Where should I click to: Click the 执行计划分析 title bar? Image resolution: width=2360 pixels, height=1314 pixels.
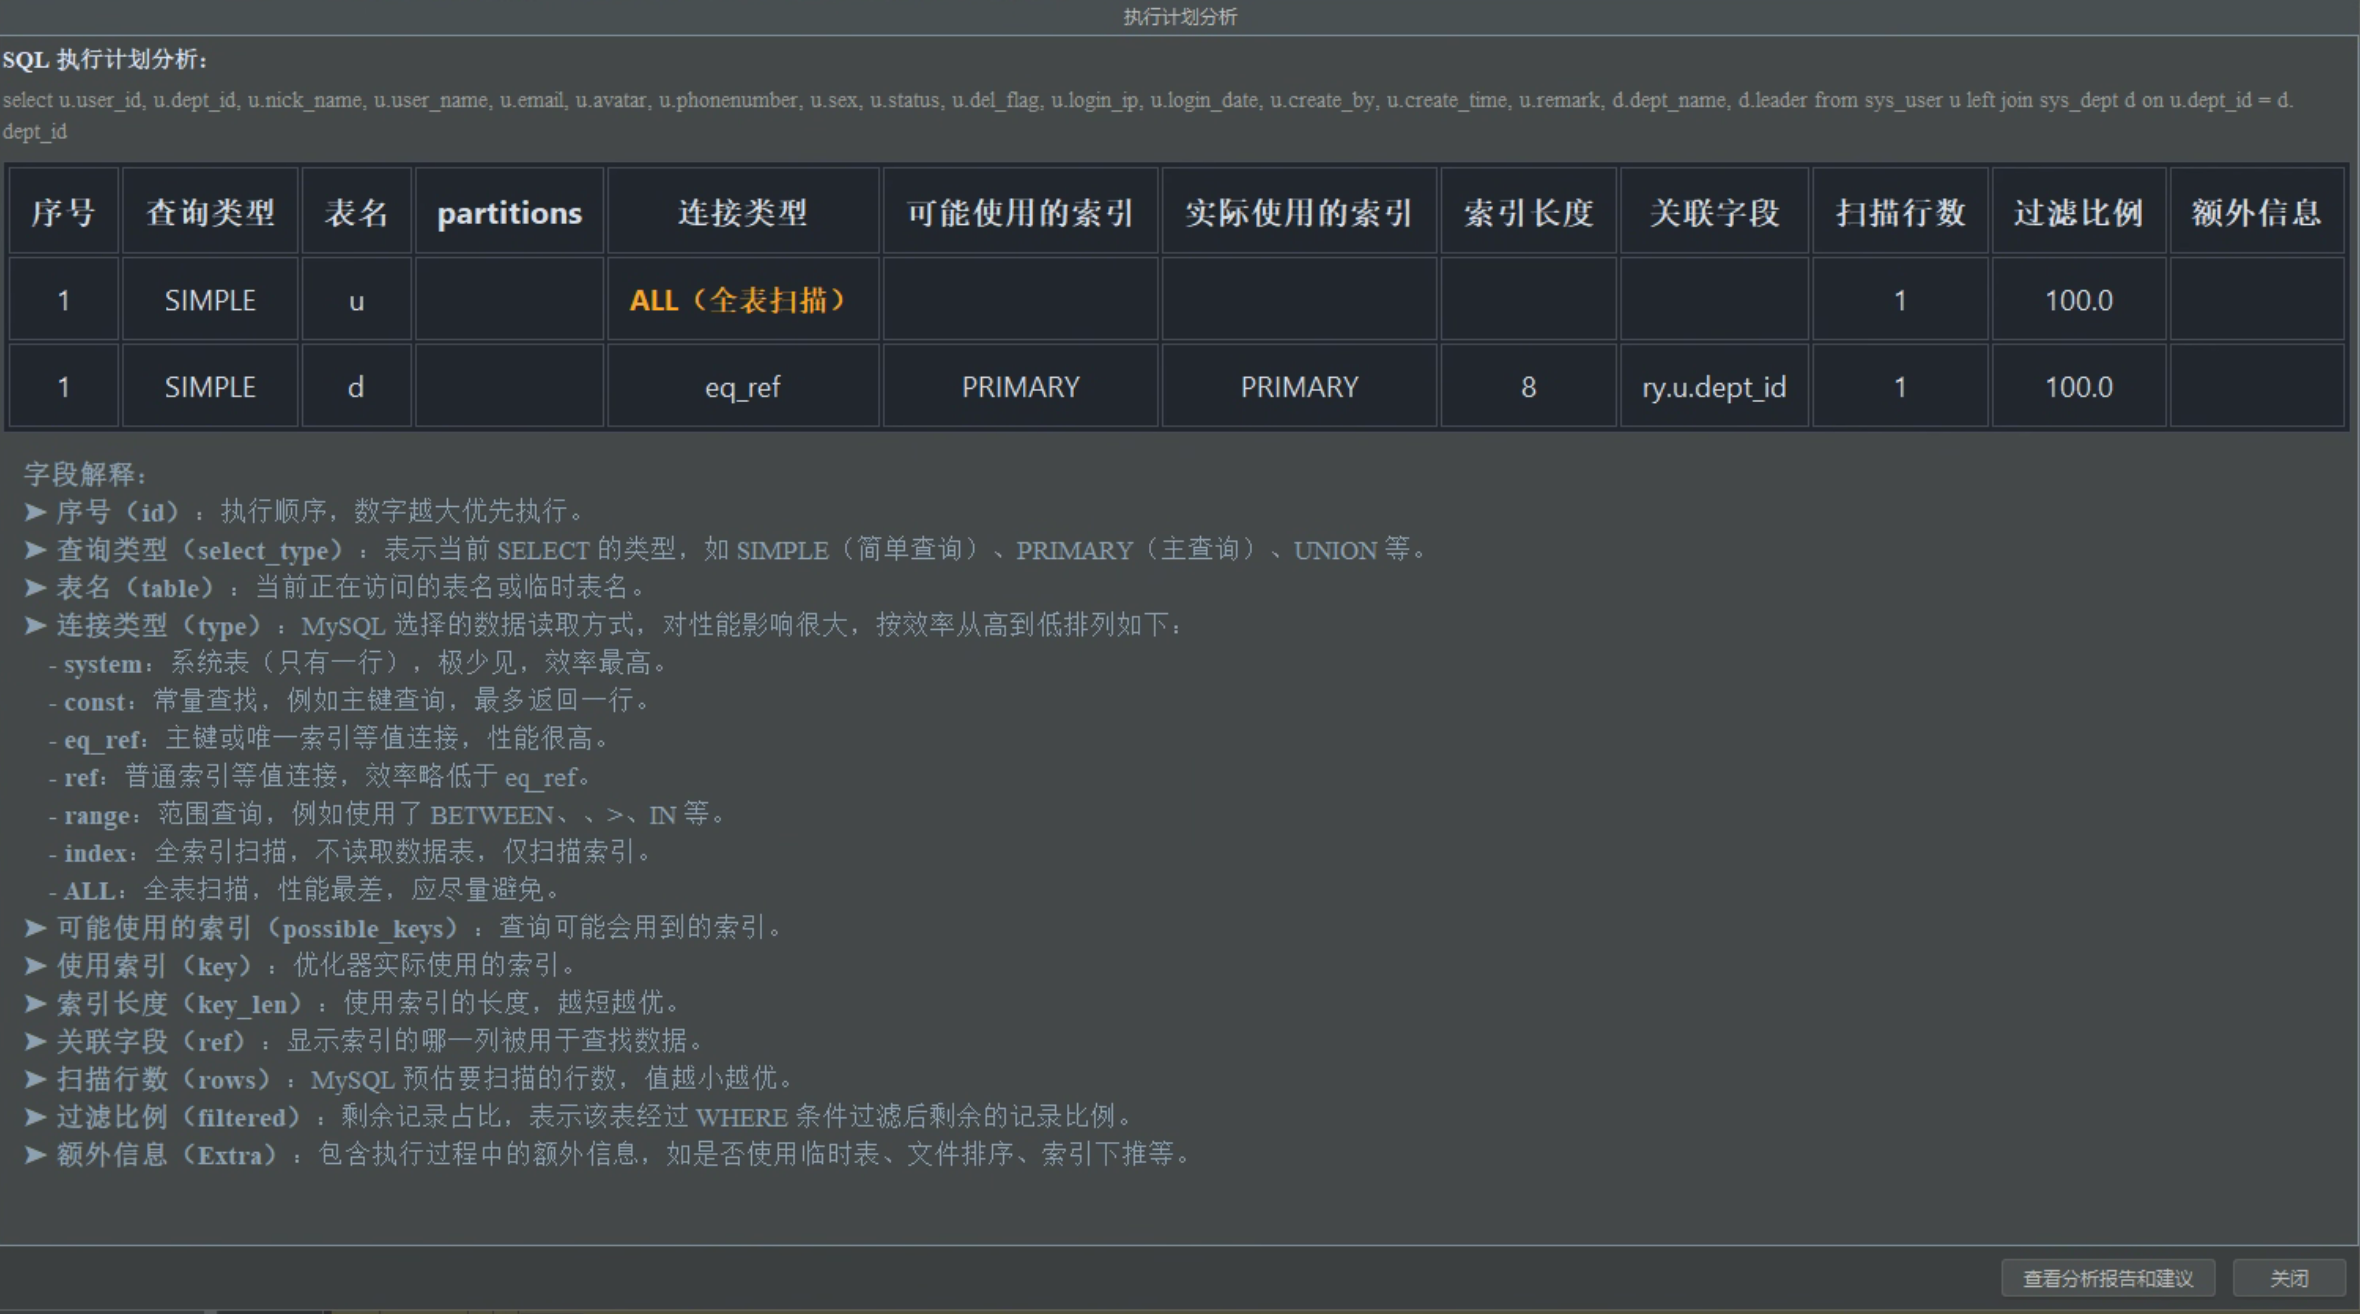point(1178,16)
